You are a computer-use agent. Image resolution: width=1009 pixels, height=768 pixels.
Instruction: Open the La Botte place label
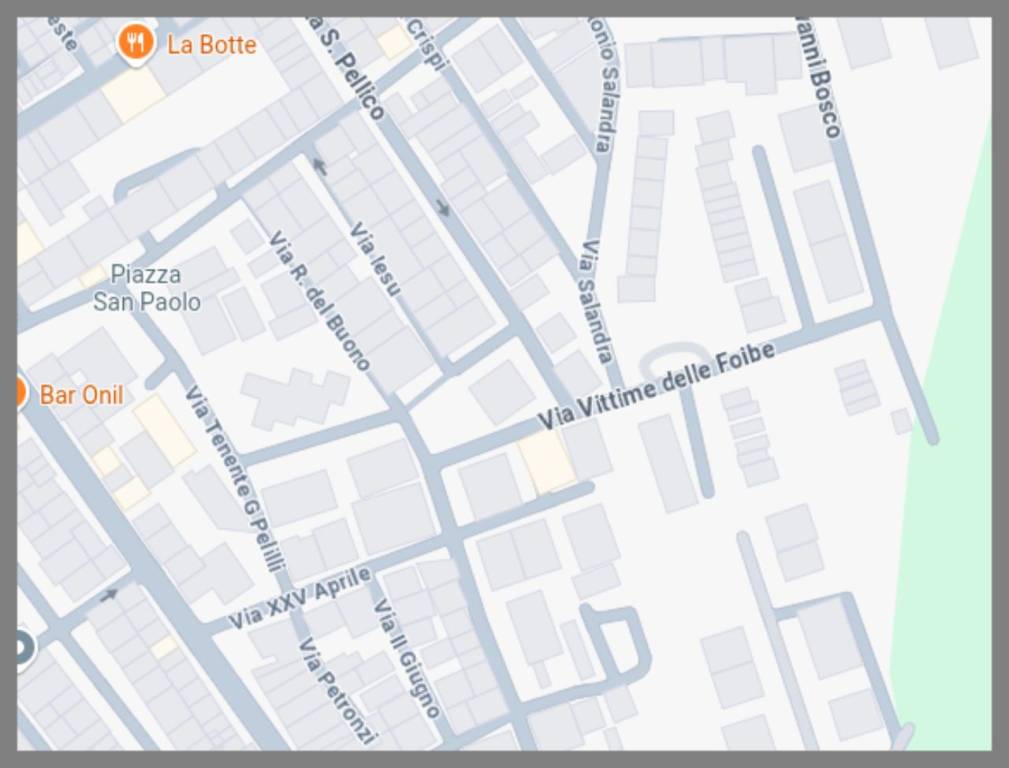[211, 45]
